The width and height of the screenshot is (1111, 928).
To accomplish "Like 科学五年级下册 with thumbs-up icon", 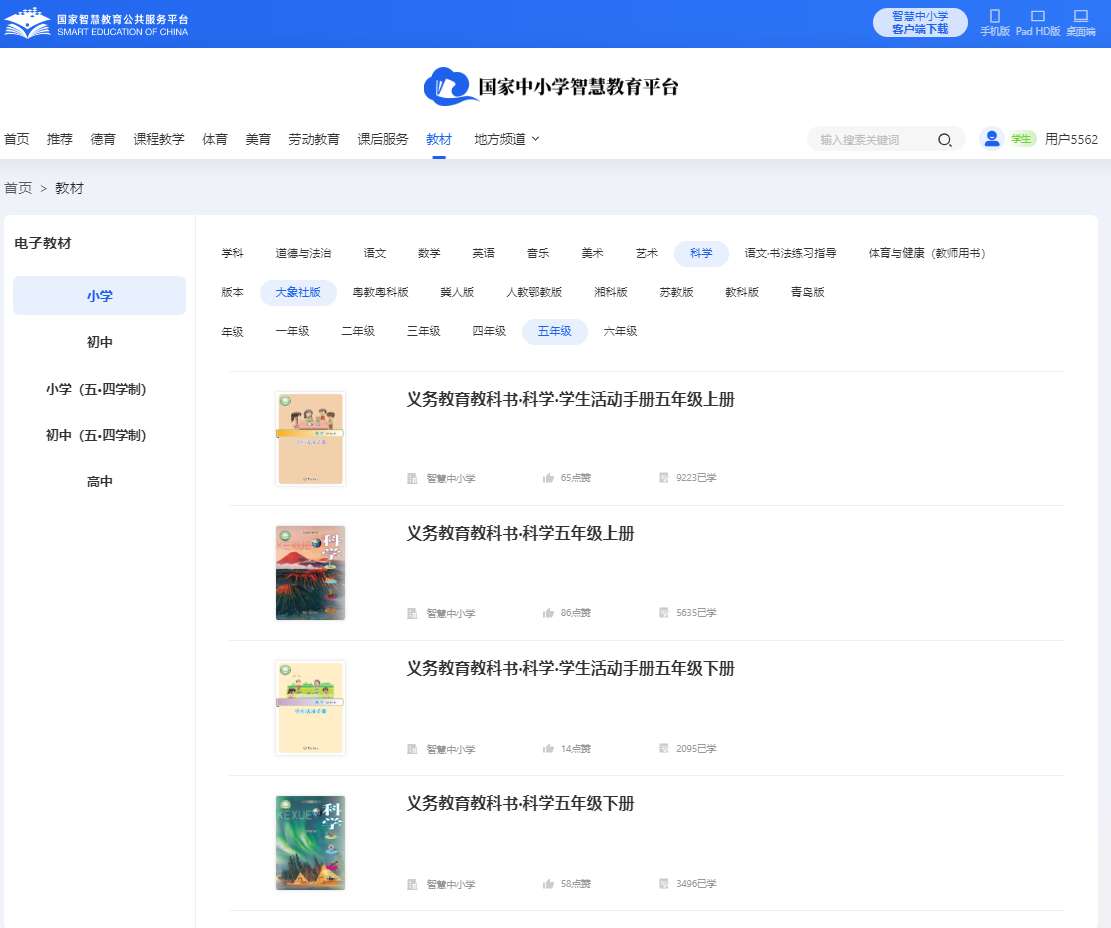I will [x=548, y=884].
